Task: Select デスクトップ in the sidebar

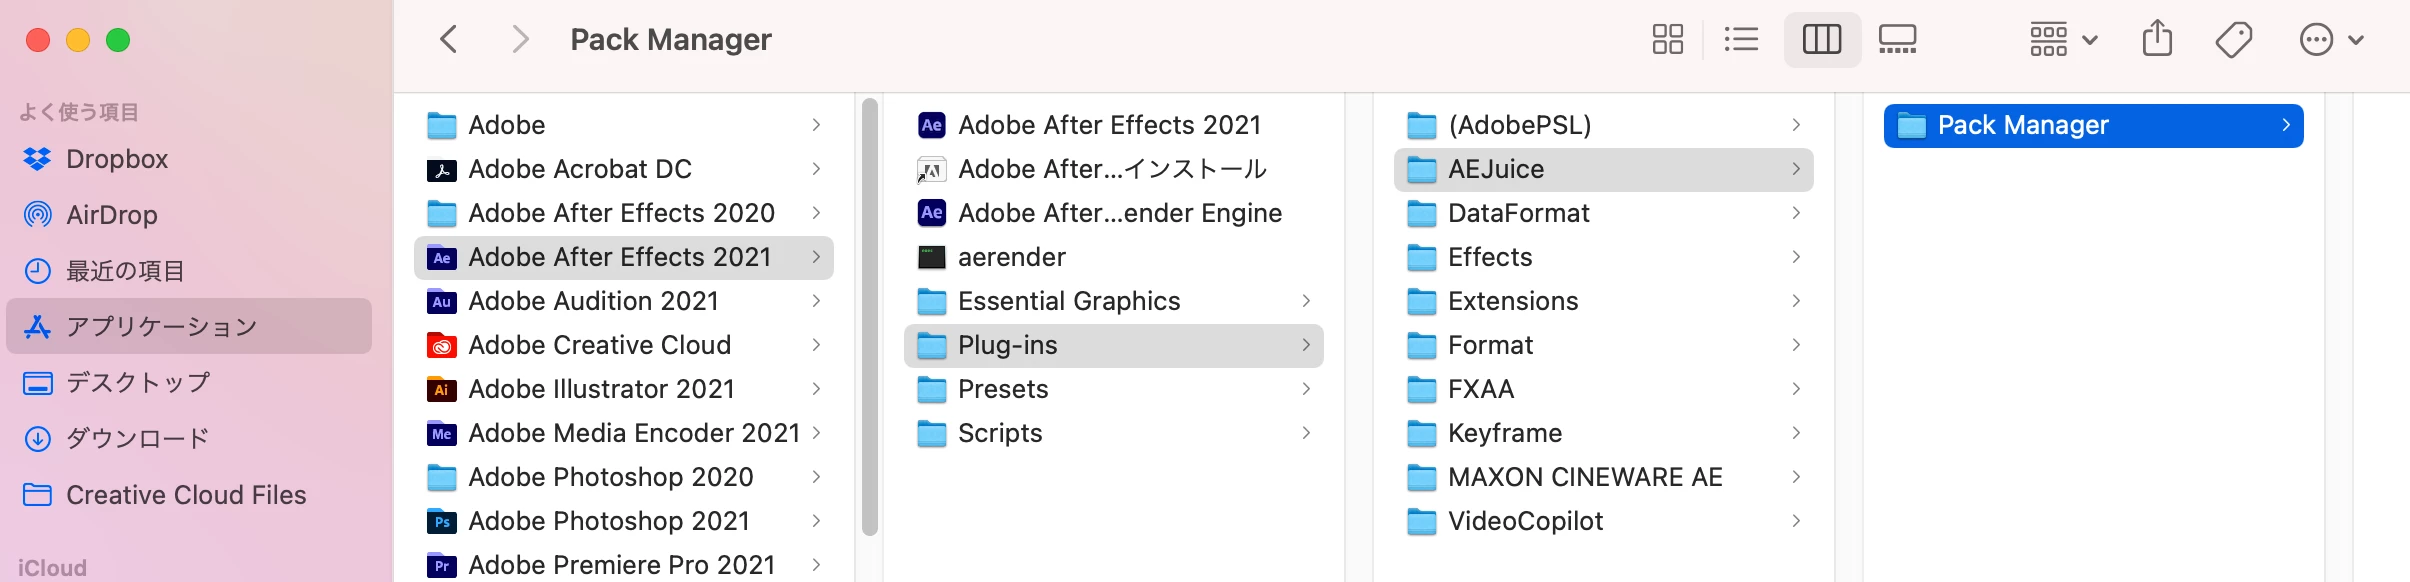Action: pos(138,383)
